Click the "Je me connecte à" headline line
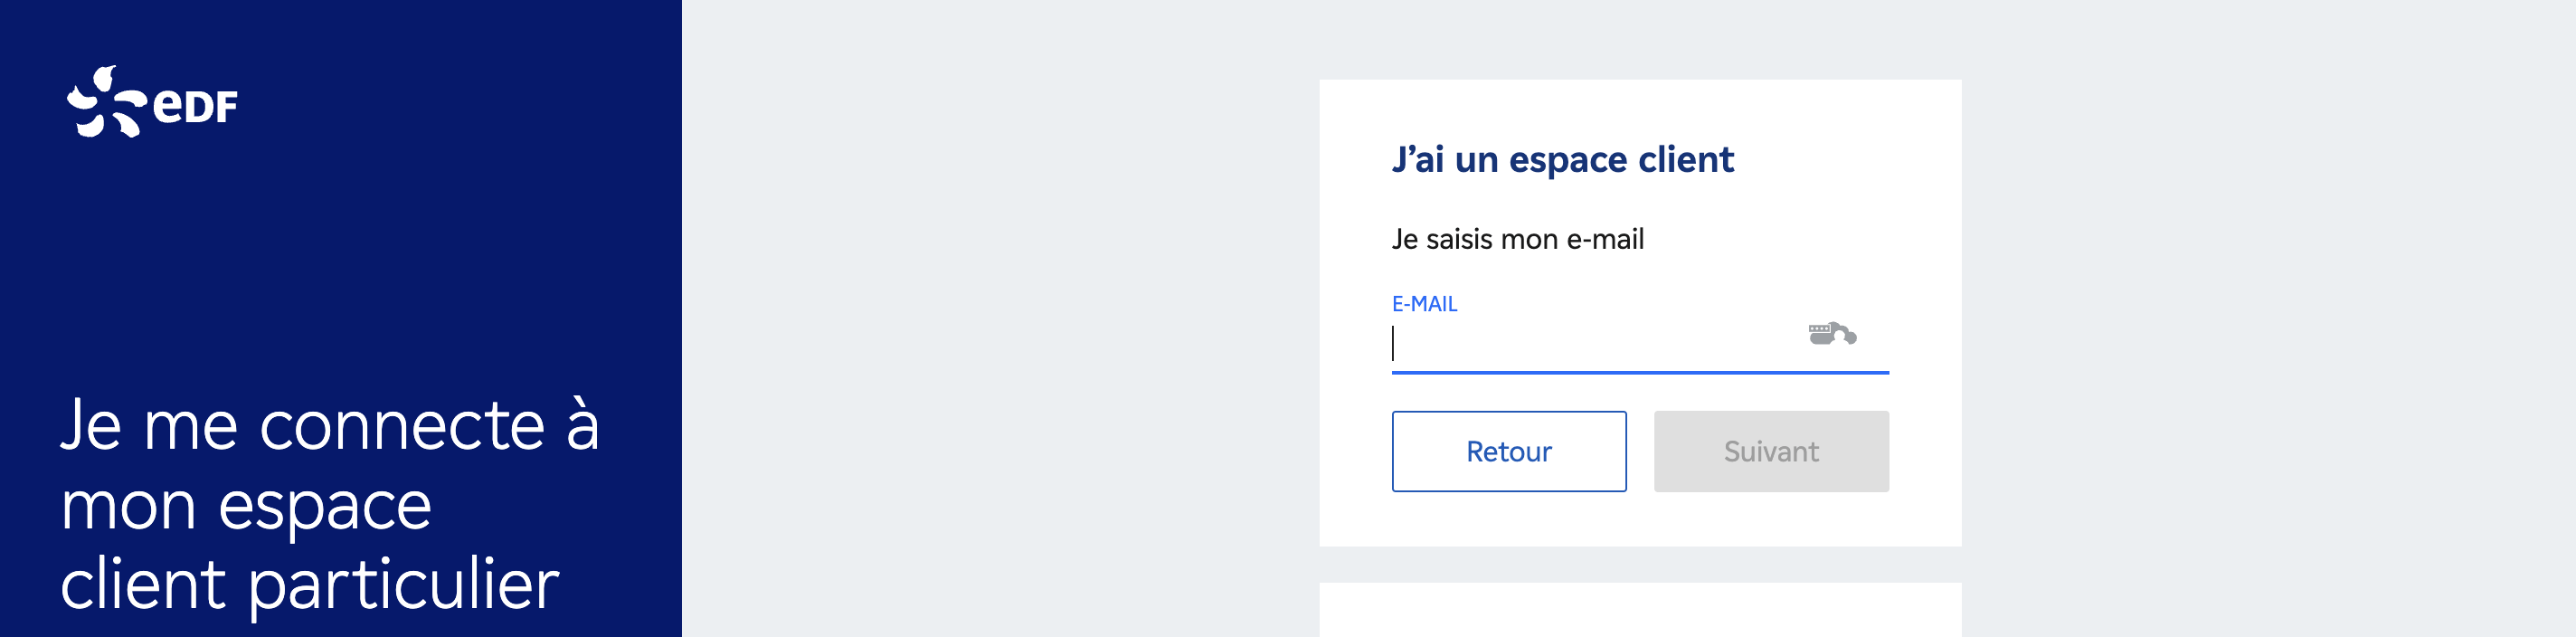This screenshot has width=2576, height=637. (x=330, y=426)
